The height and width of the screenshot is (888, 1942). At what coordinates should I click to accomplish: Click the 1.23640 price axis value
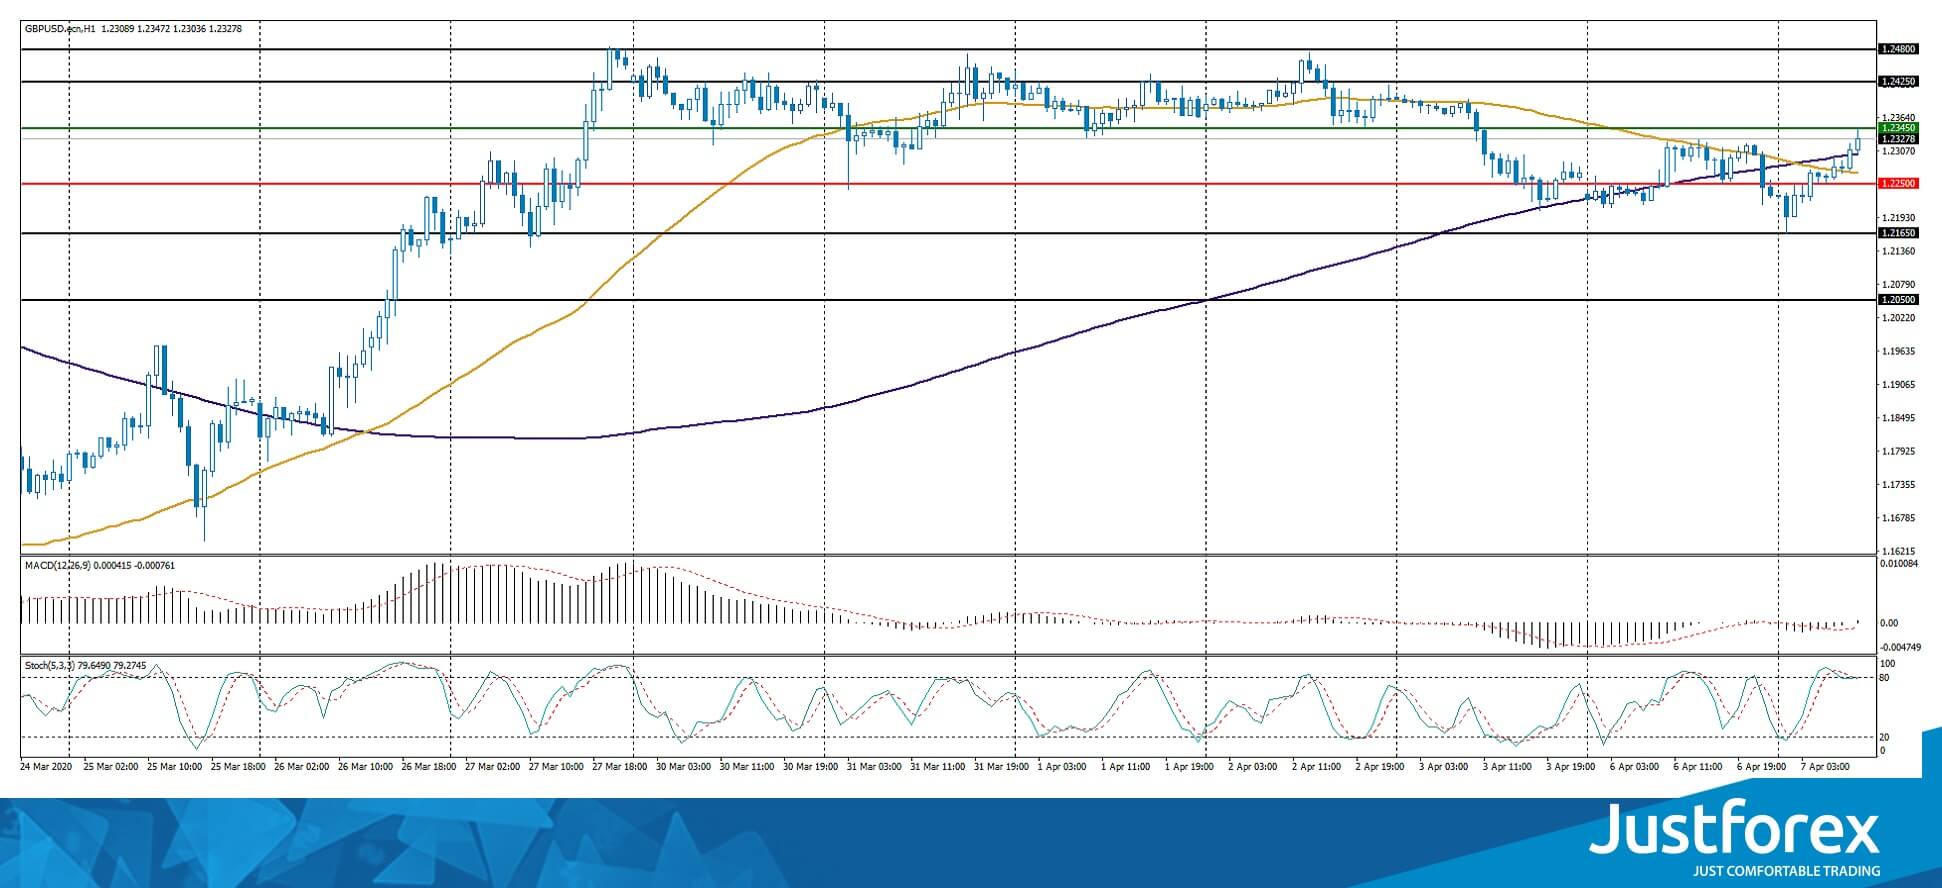pos(1898,117)
